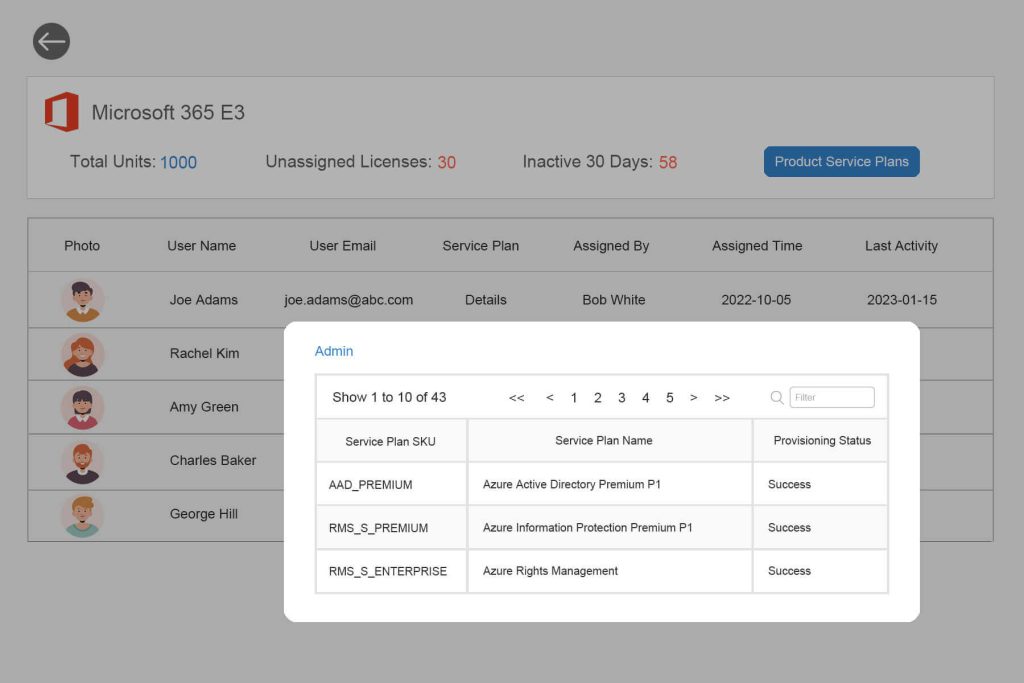Open George Hill profile photo
The height and width of the screenshot is (683, 1024).
click(x=82, y=516)
